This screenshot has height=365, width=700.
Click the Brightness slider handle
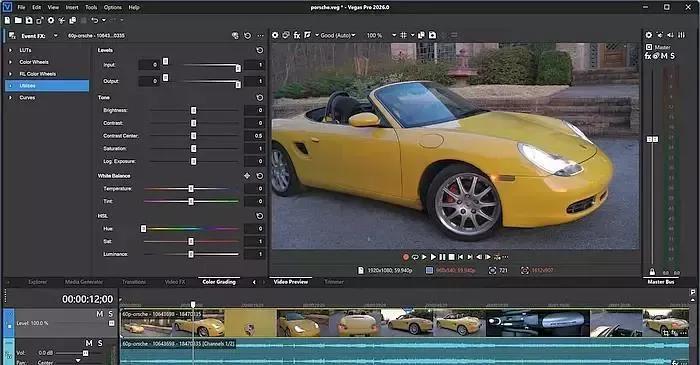coord(193,110)
